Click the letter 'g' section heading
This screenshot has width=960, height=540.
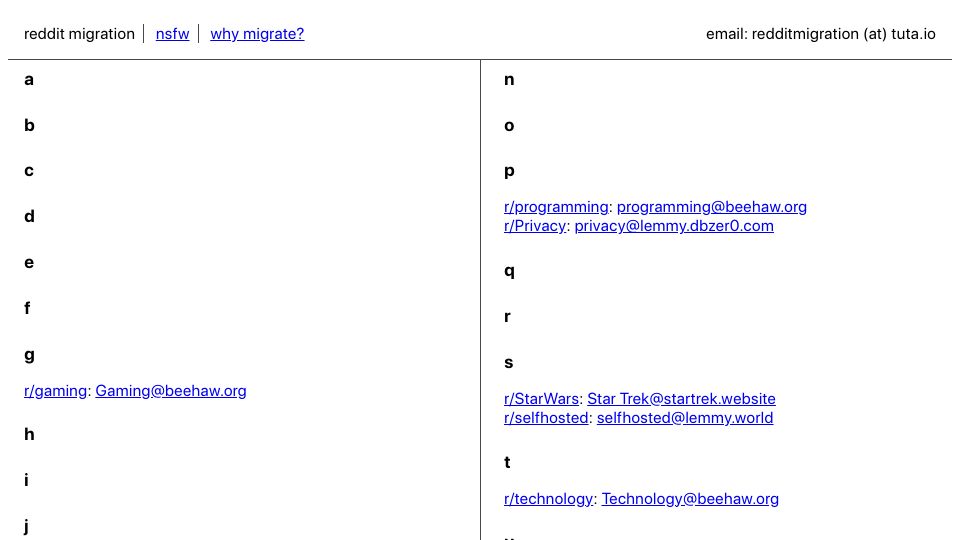[29, 355]
